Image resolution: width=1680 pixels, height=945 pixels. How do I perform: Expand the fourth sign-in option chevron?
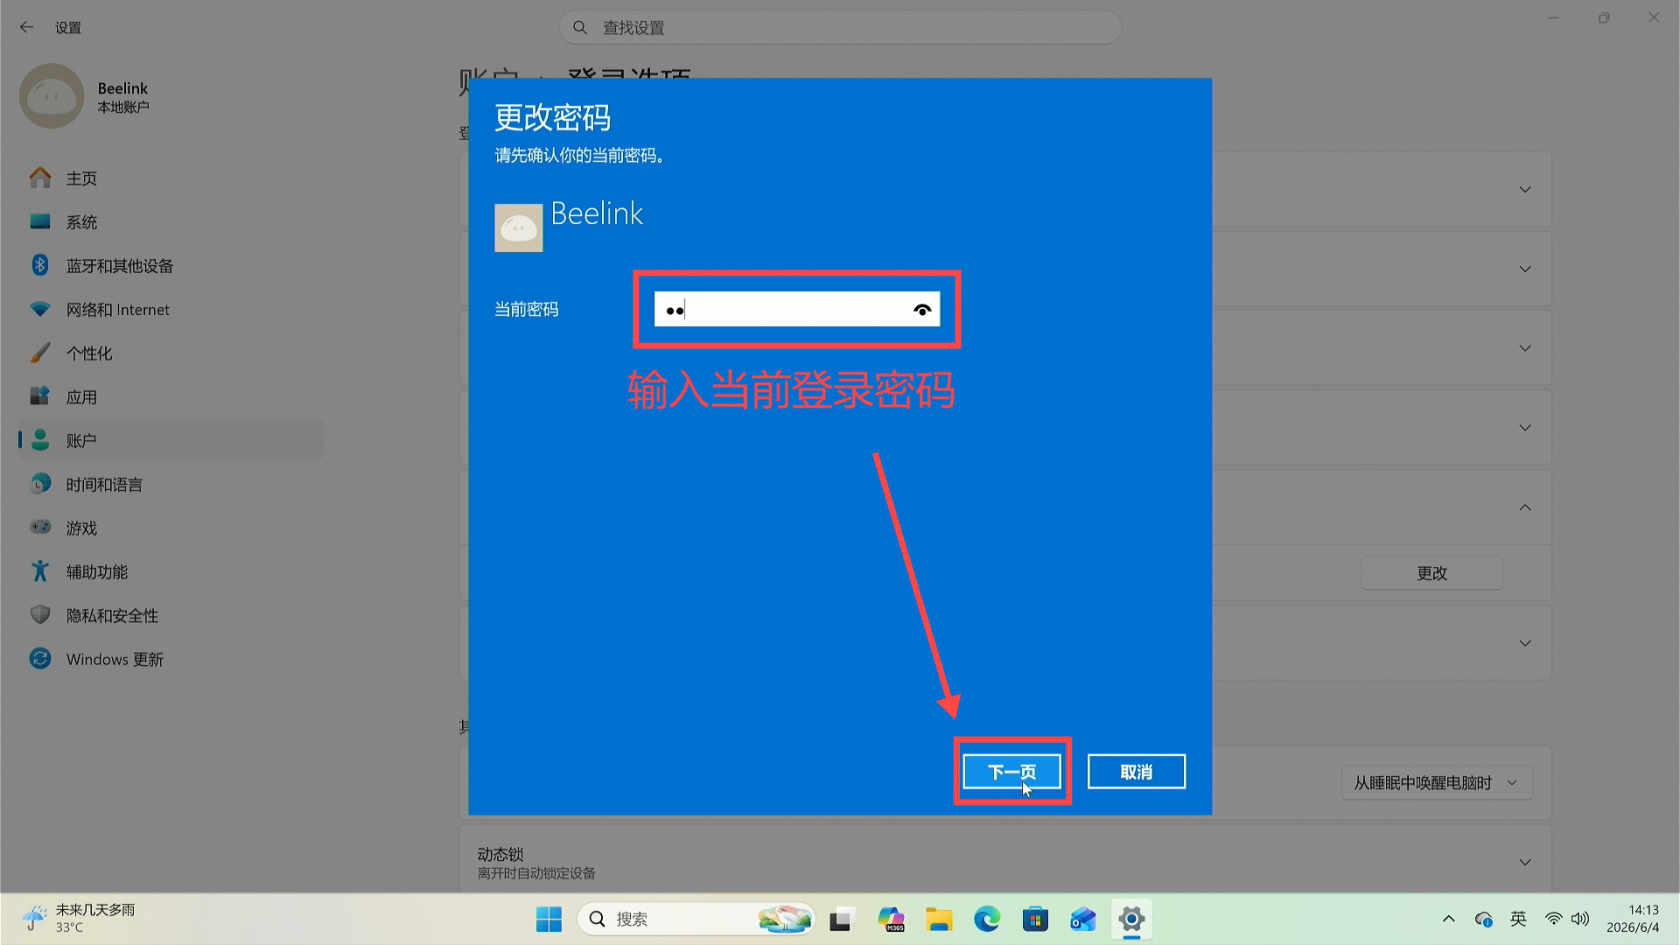pos(1525,428)
